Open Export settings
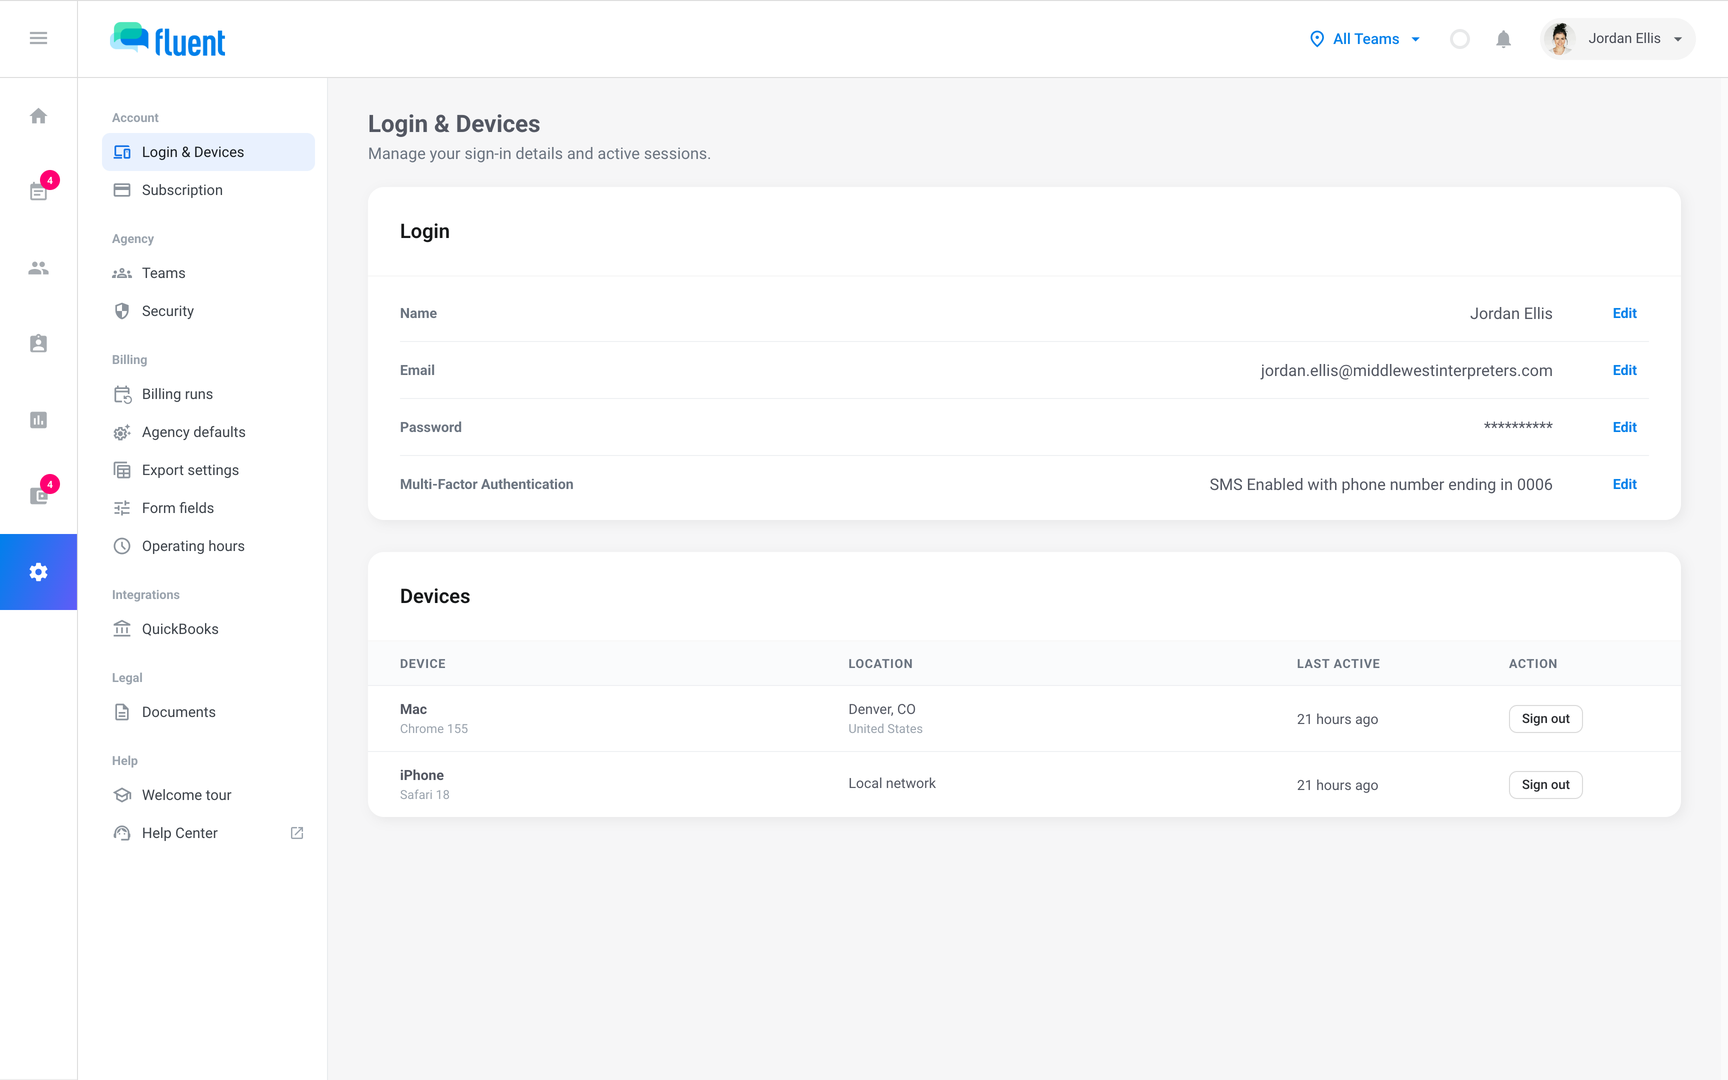Image resolution: width=1728 pixels, height=1080 pixels. (x=208, y=470)
